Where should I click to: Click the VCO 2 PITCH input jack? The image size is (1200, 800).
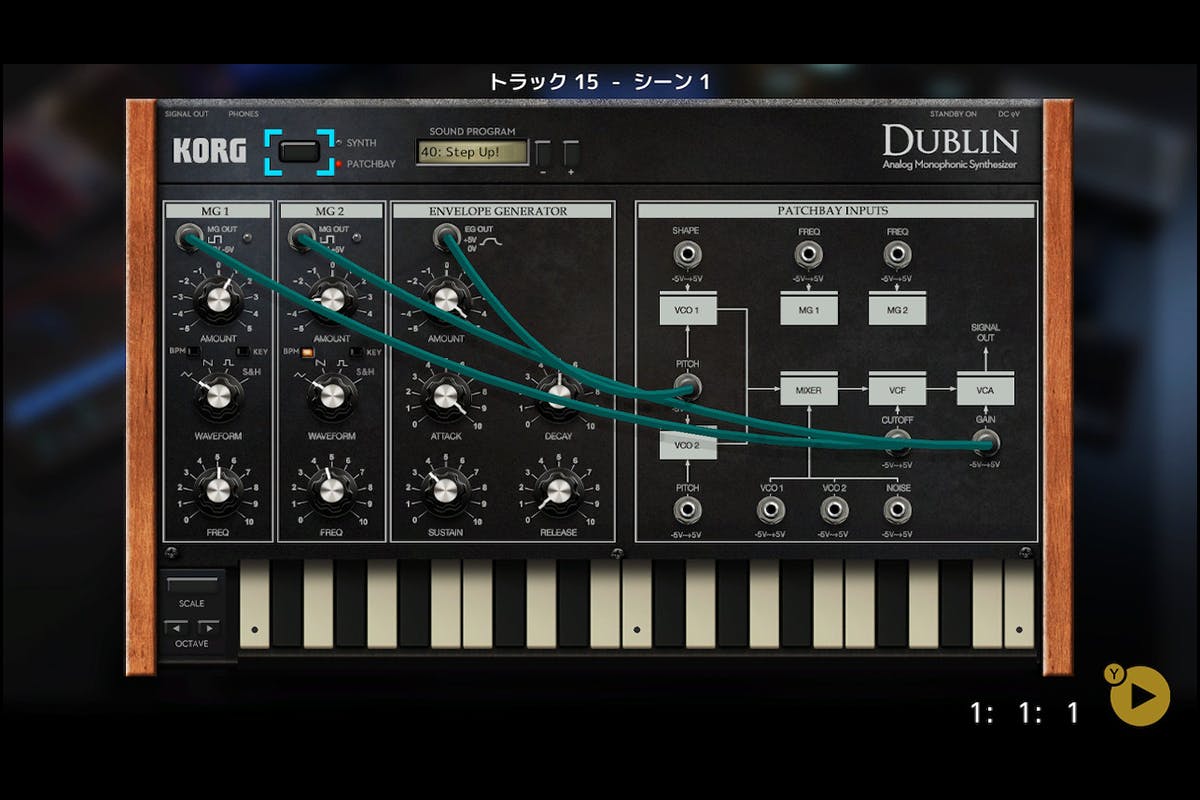tap(686, 510)
